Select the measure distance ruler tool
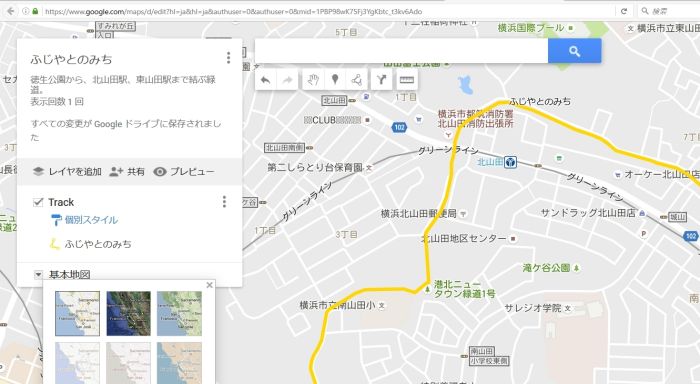The width and height of the screenshot is (700, 384). coord(406,80)
